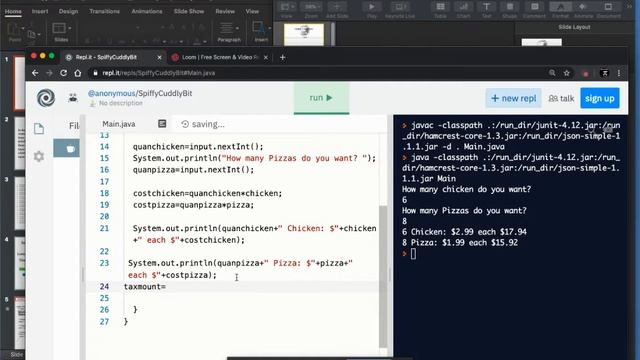This screenshot has width=640, height=360.
Task: Click code line 24 'taxmount='
Action: click(144, 287)
